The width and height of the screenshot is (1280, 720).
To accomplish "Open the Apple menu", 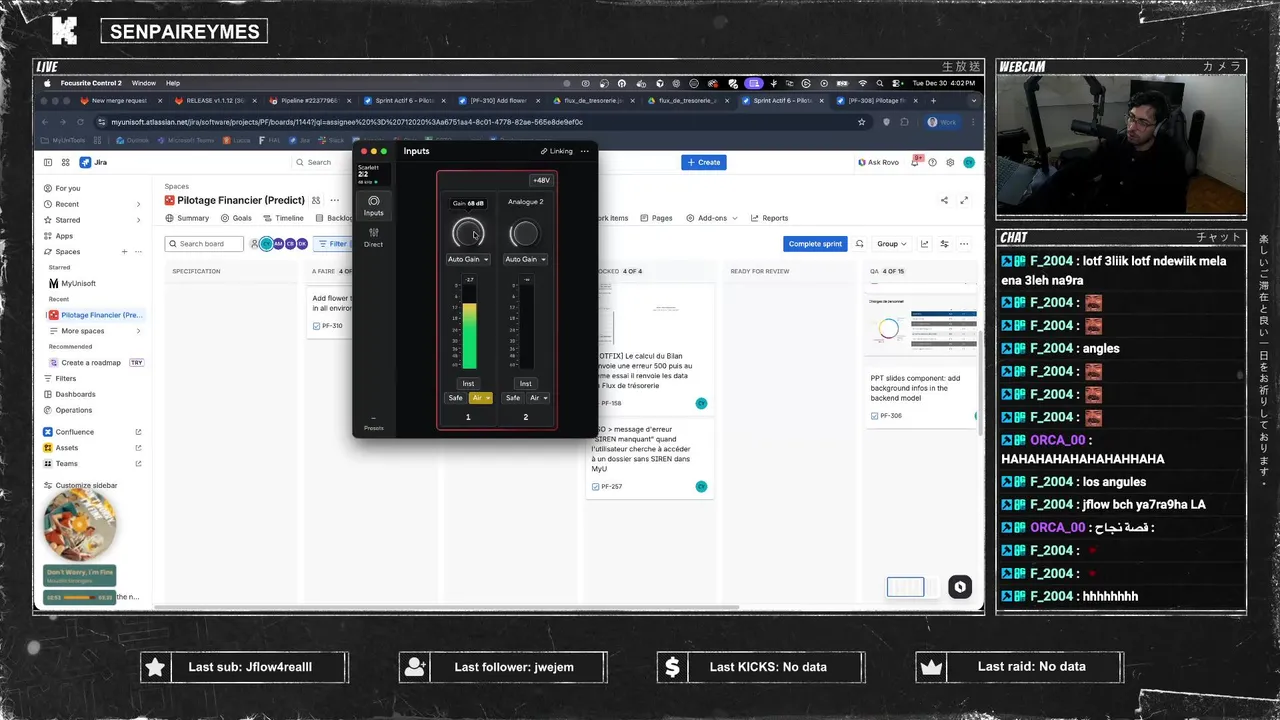I will [x=46, y=83].
